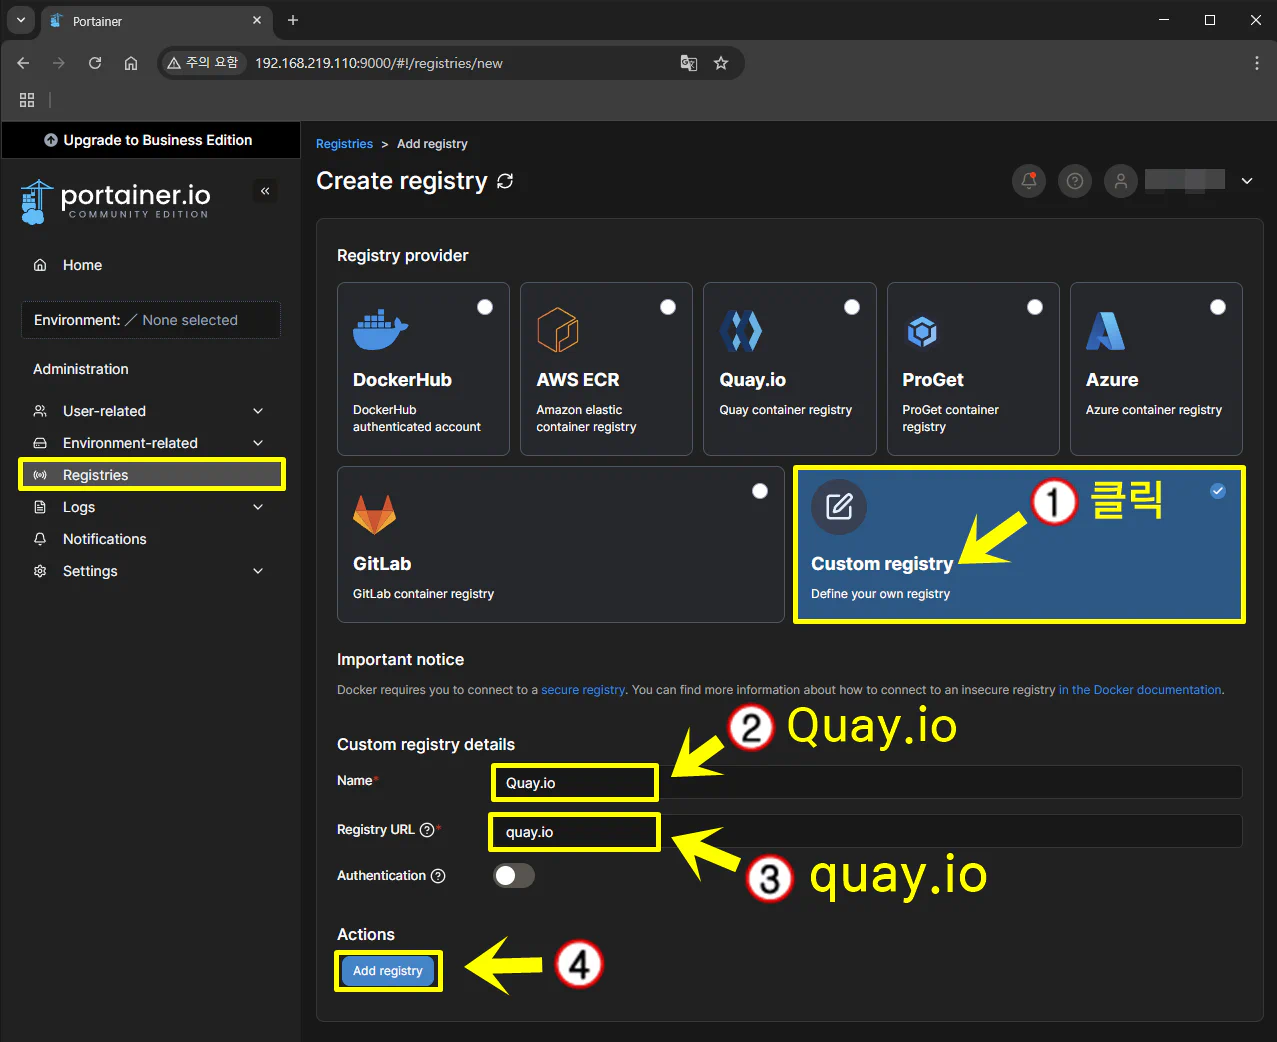The height and width of the screenshot is (1042, 1277).
Task: Open the notifications bell in the header
Action: [1029, 181]
